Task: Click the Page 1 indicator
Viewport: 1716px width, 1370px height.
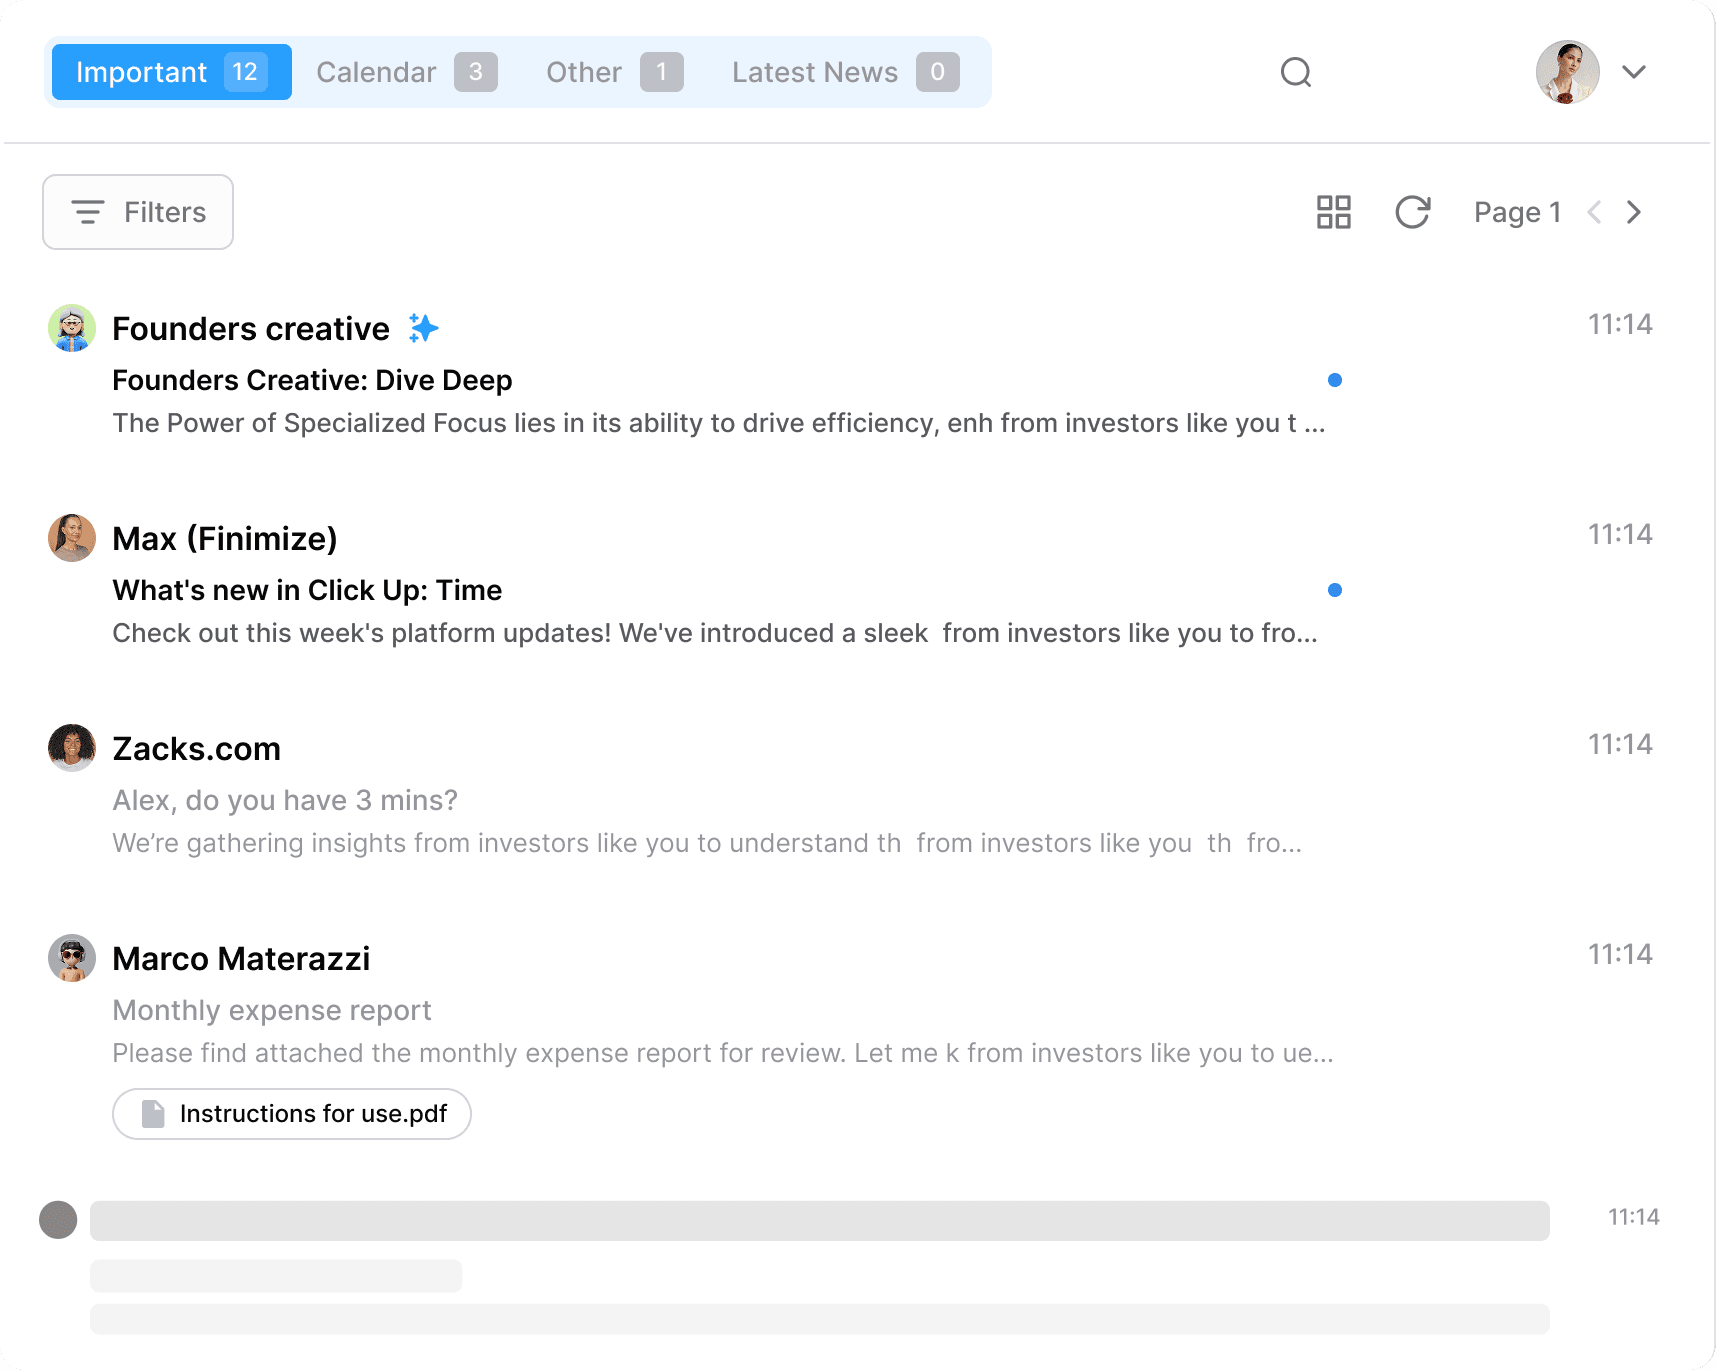Action: [1517, 212]
